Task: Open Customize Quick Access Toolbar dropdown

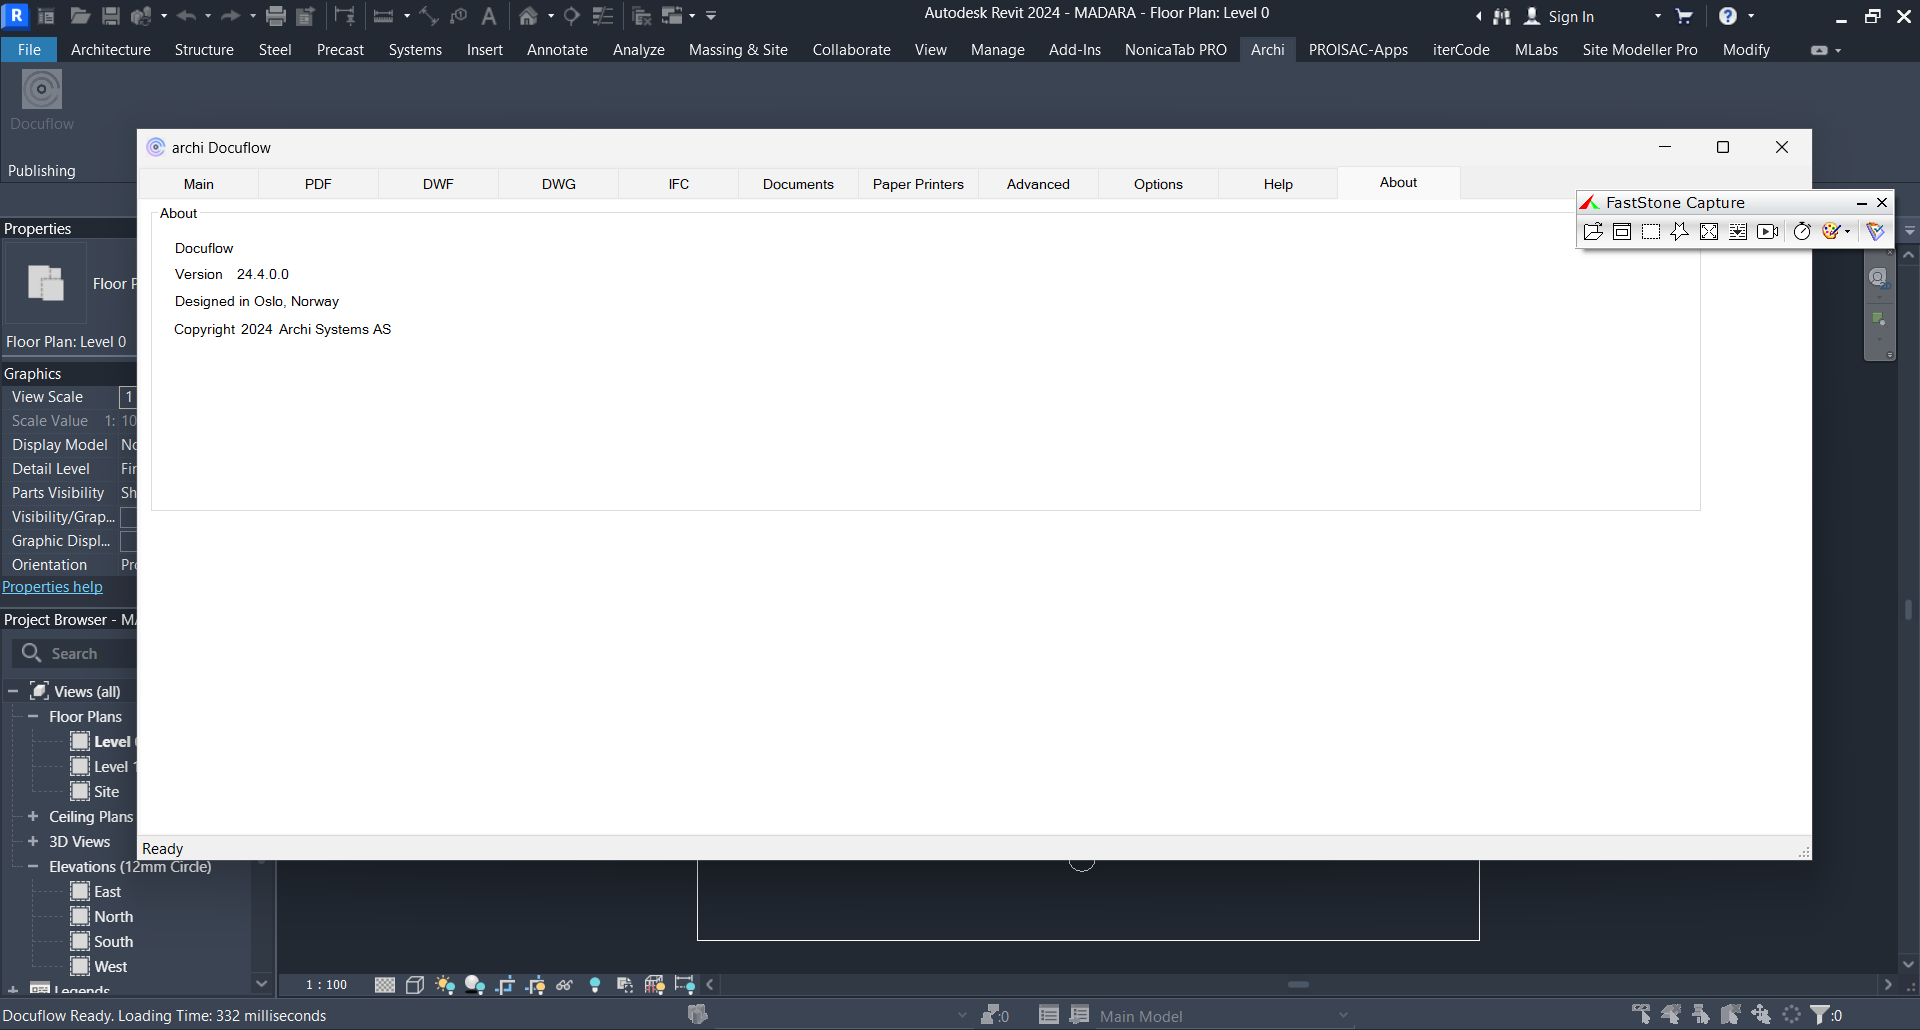Action: click(x=711, y=16)
